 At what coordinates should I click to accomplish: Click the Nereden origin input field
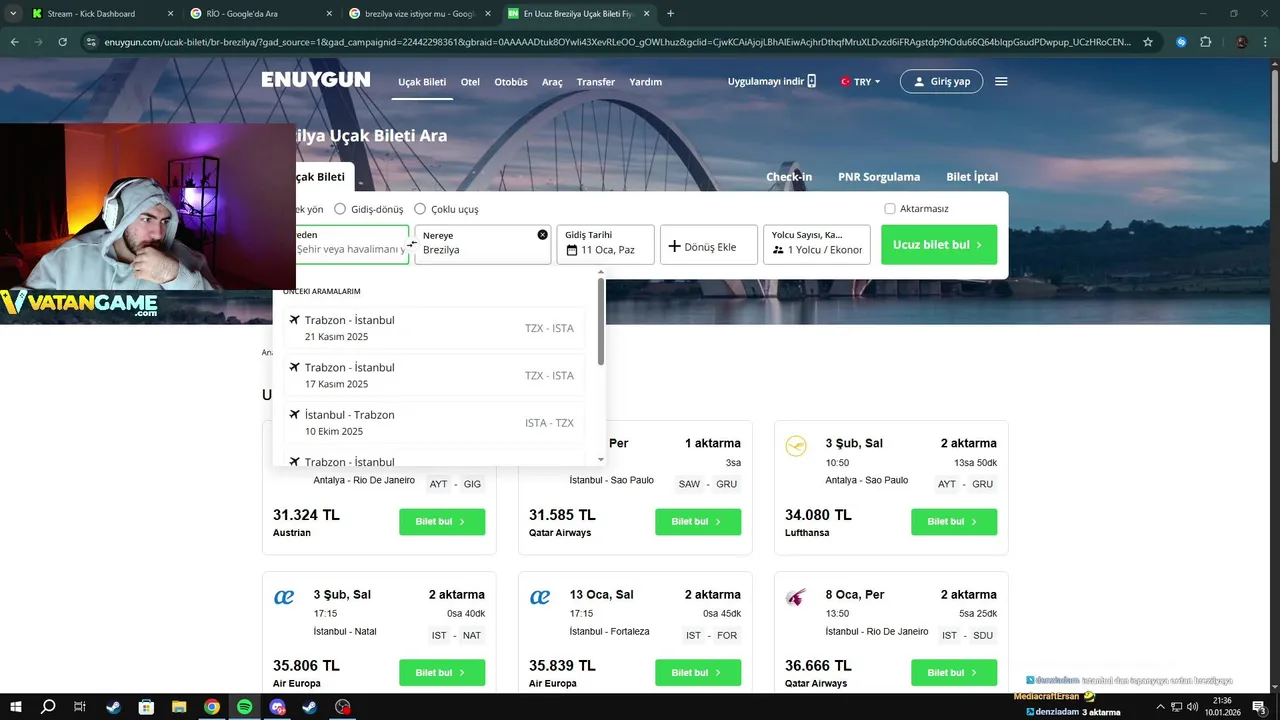pyautogui.click(x=351, y=244)
